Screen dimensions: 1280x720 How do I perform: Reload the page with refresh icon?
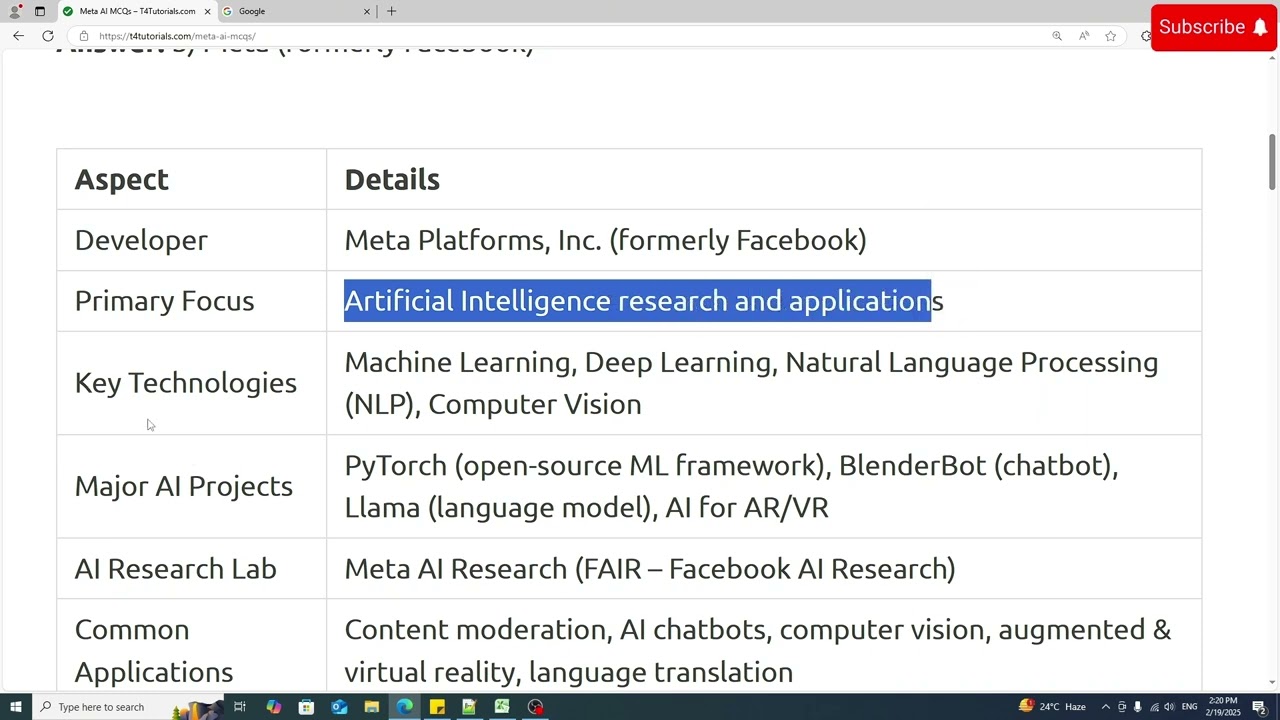pyautogui.click(x=47, y=36)
